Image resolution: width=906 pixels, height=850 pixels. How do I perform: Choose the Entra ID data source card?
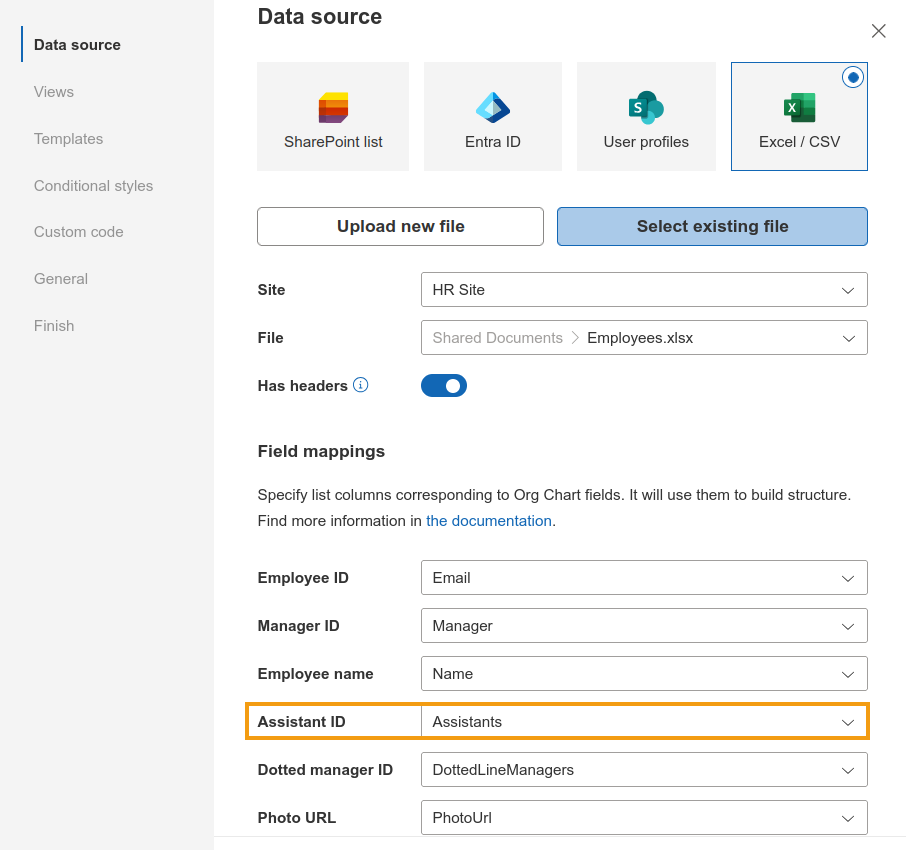coord(493,116)
